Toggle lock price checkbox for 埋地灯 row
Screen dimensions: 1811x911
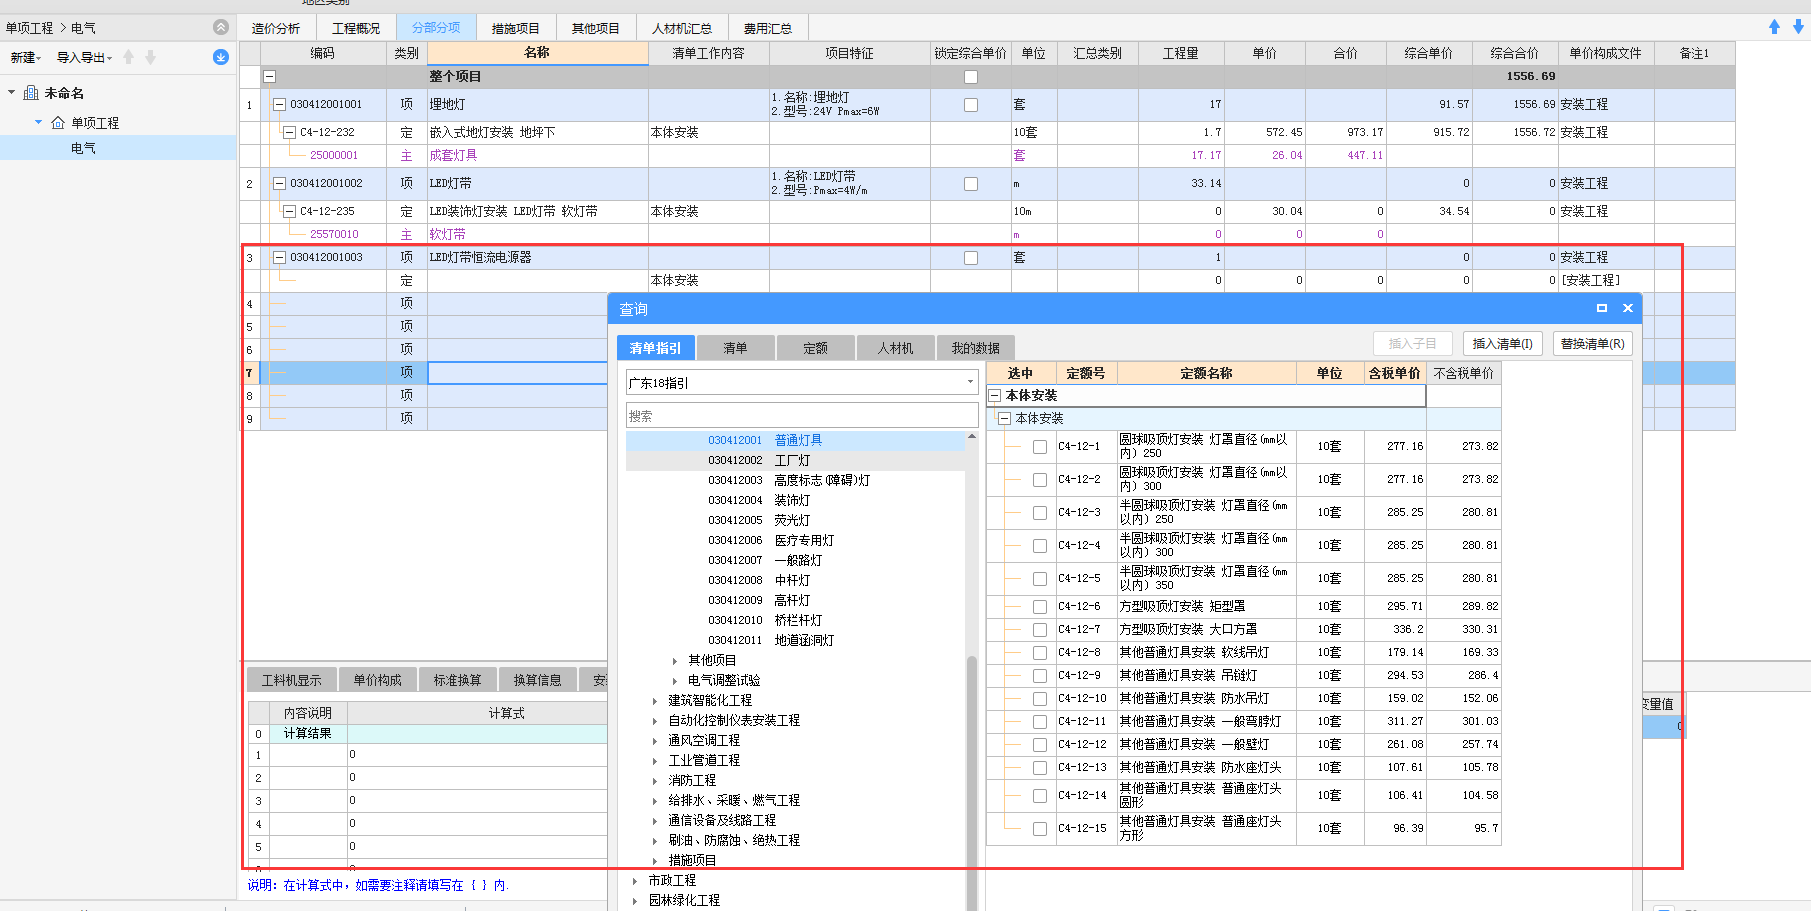pos(970,104)
